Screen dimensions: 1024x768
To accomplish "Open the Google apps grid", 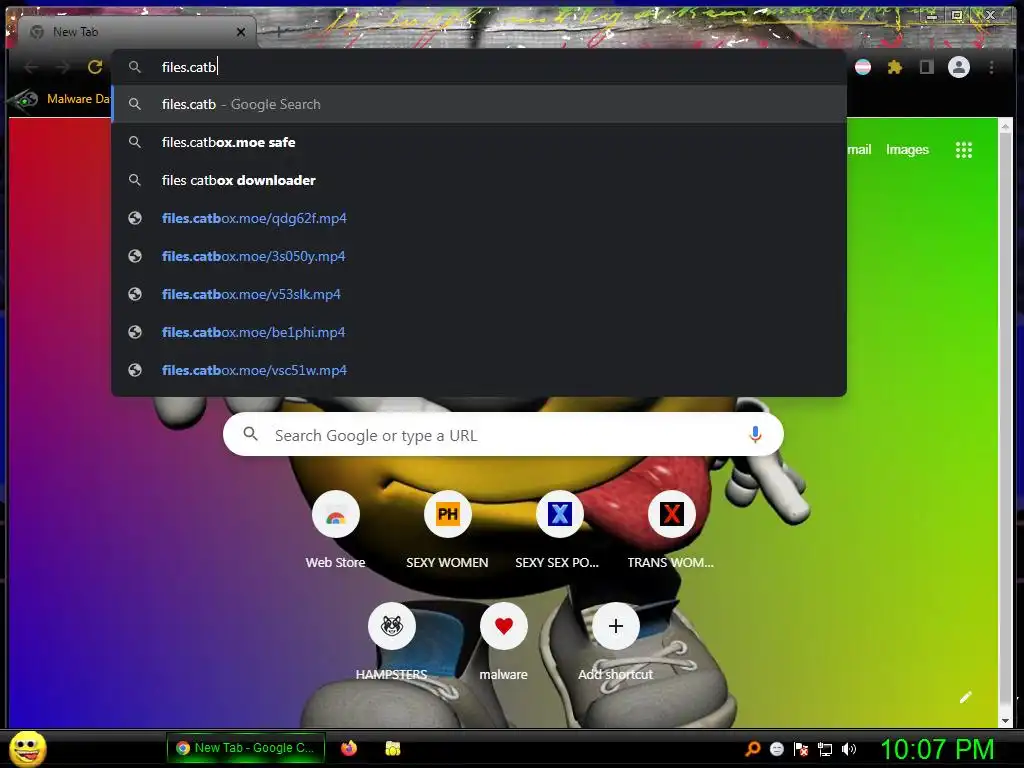I will click(x=964, y=150).
